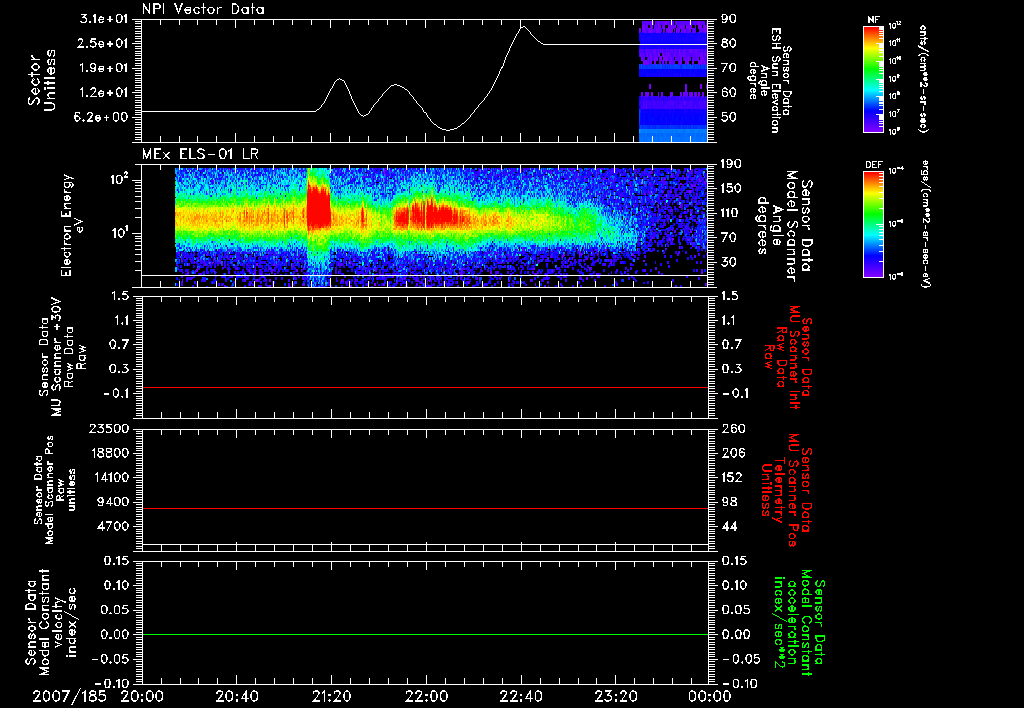Click the '3.1e+01' Sector tick label
Screen dimensions: 1024x708
tap(106, 19)
